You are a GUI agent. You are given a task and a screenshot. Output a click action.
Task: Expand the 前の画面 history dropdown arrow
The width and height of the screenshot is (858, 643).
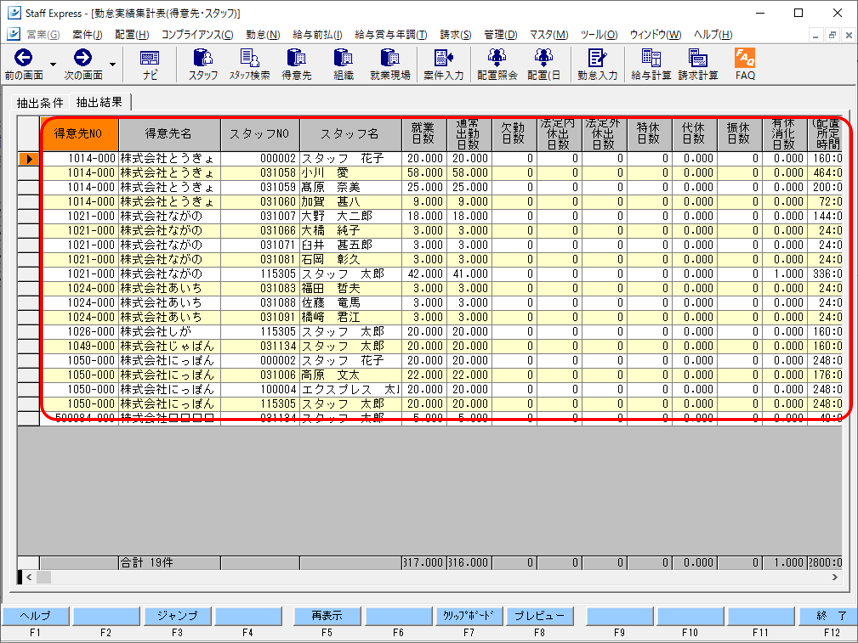tap(53, 65)
